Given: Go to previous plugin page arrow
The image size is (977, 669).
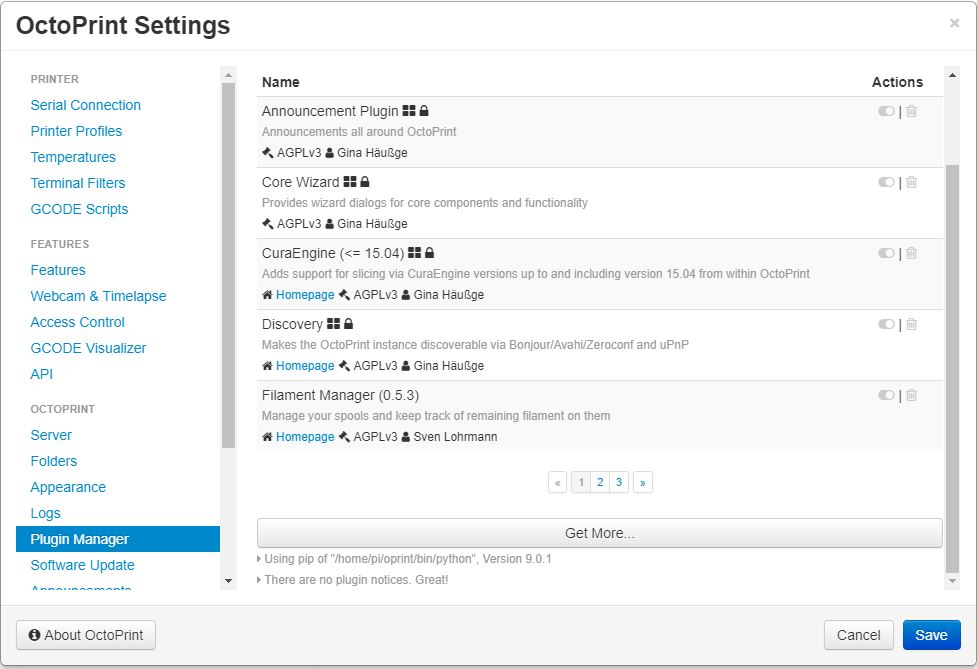Looking at the screenshot, I should [558, 482].
